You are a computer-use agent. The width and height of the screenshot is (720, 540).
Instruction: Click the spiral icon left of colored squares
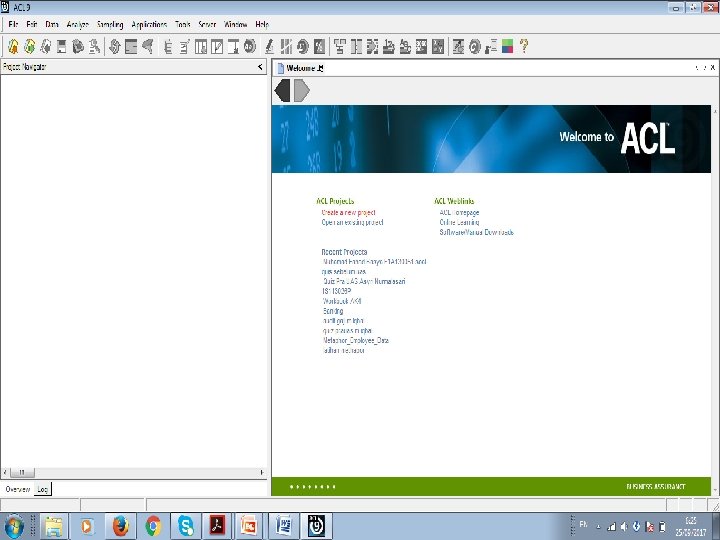coord(475,46)
